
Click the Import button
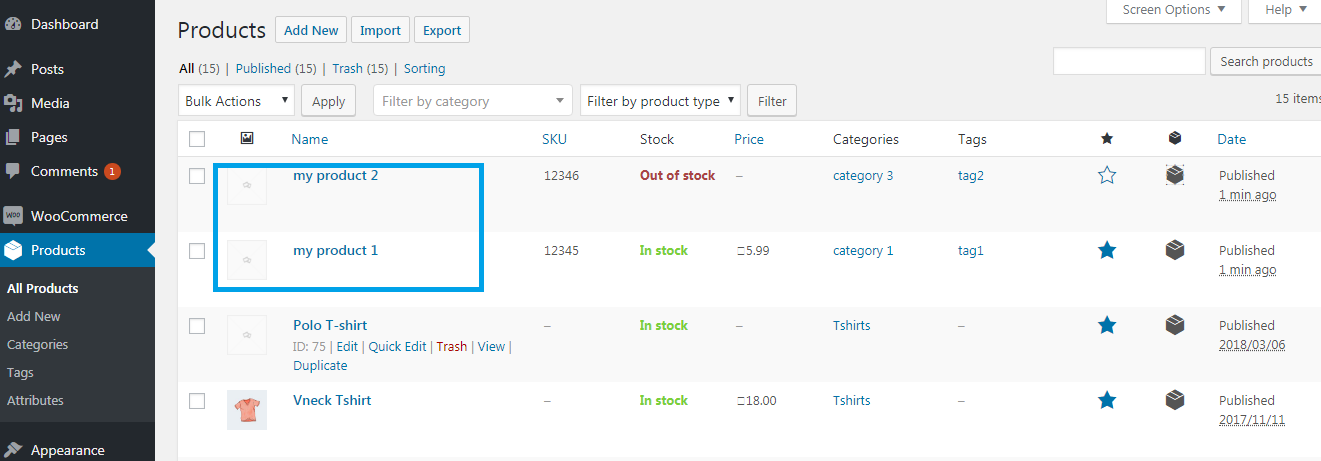(380, 30)
